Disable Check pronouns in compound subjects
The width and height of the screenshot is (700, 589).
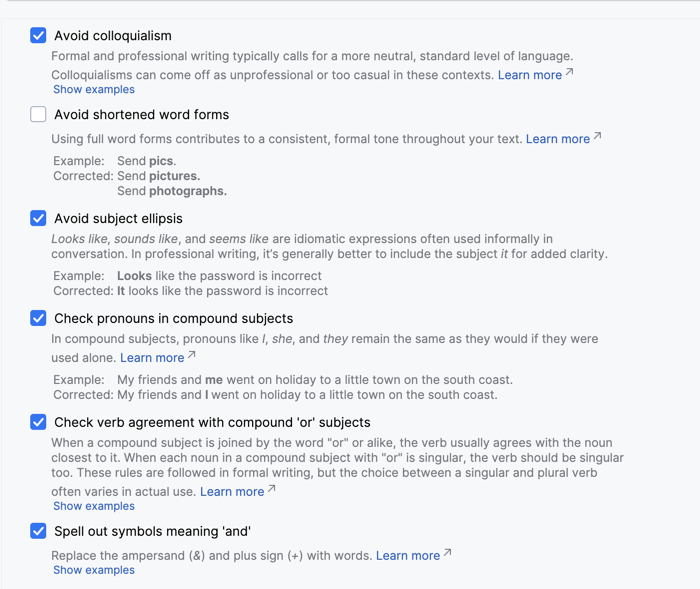coord(38,318)
